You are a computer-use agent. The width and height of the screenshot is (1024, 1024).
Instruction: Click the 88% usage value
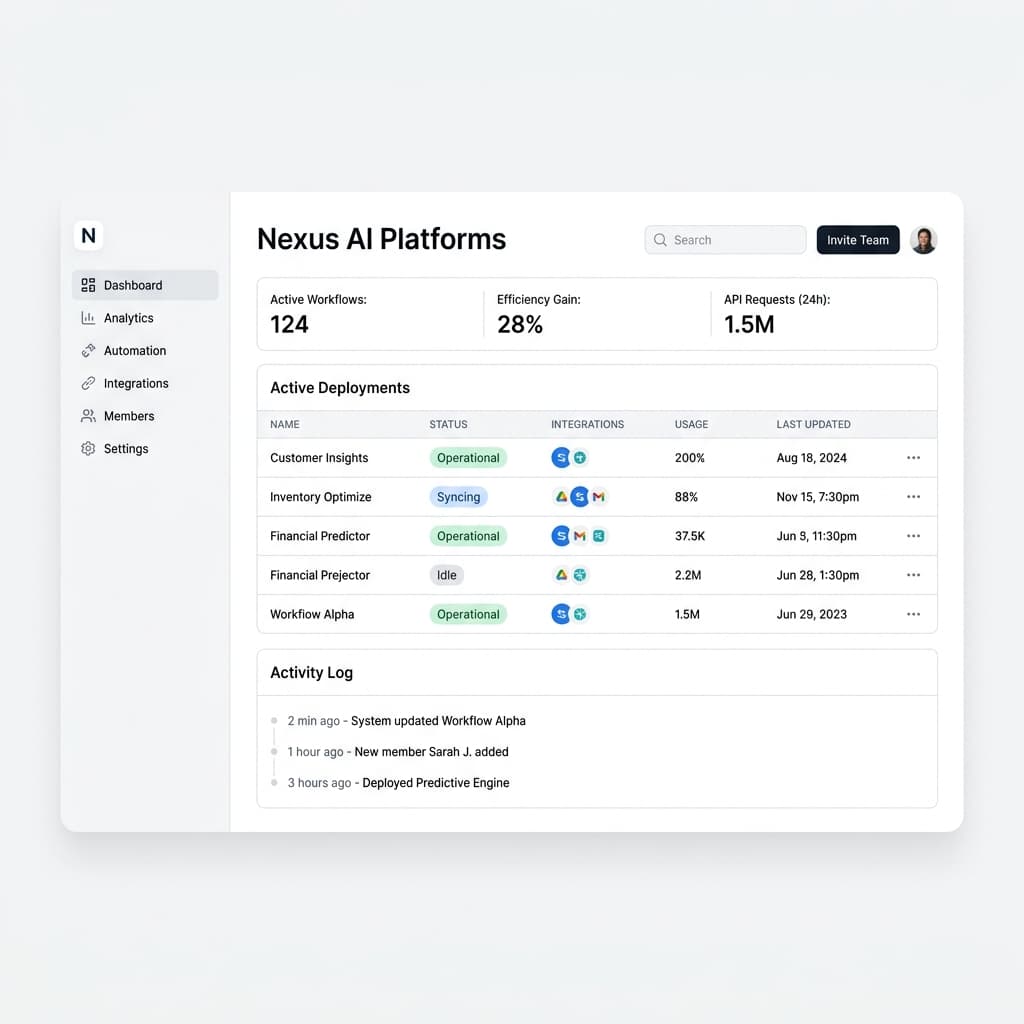tap(686, 497)
